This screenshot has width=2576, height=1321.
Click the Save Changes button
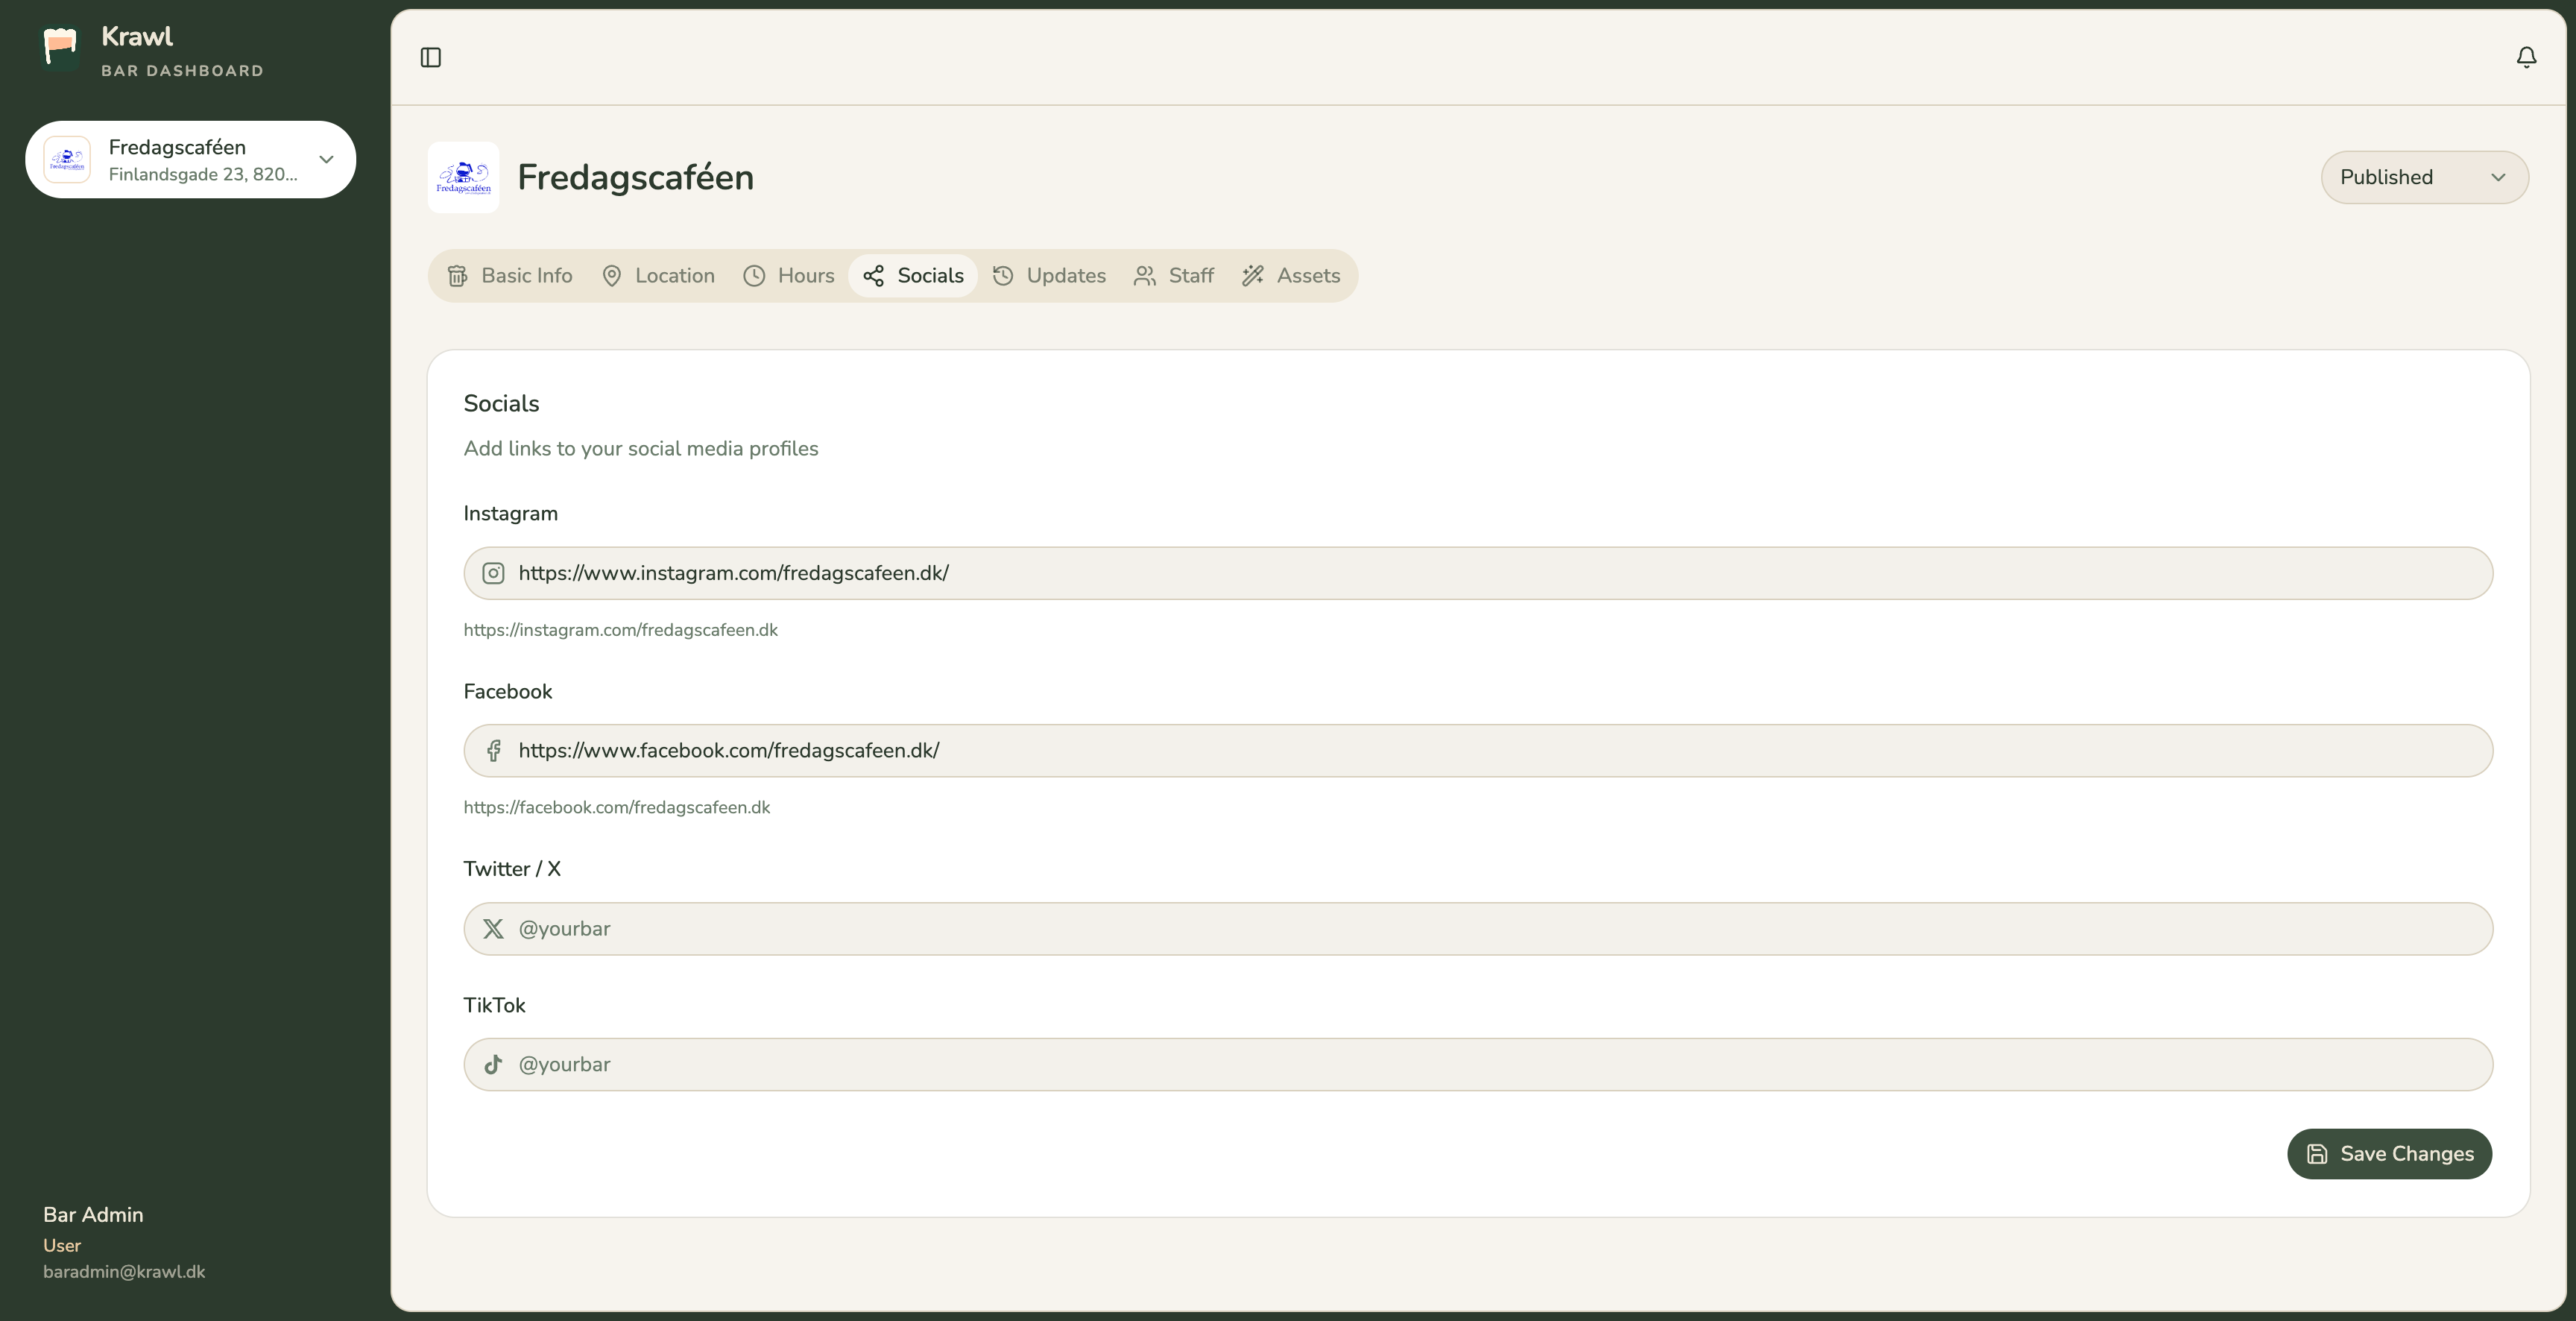[x=2389, y=1154]
